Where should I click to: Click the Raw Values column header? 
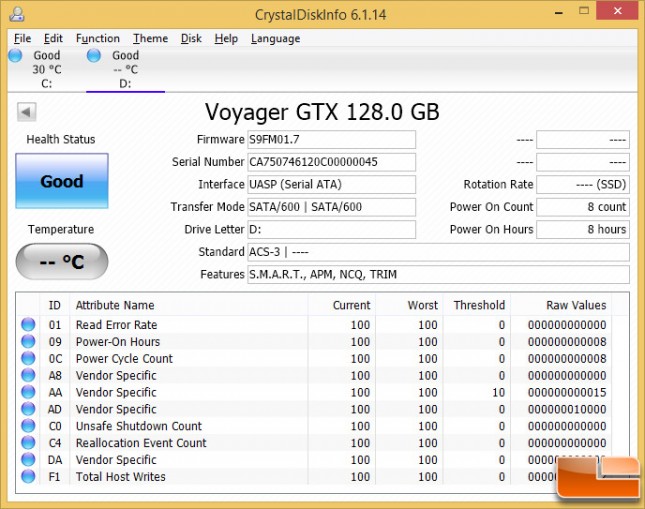point(561,305)
